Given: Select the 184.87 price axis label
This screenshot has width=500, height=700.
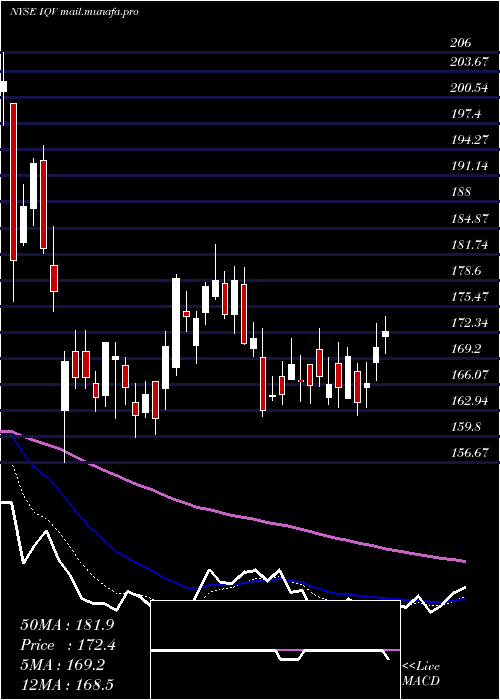Looking at the screenshot, I should click(x=469, y=219).
